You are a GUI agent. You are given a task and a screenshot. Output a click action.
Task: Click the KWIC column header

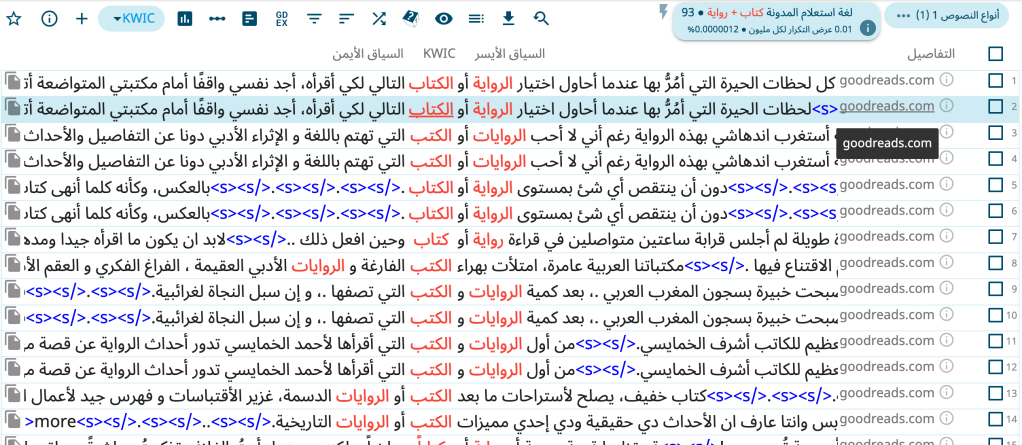(x=439, y=53)
